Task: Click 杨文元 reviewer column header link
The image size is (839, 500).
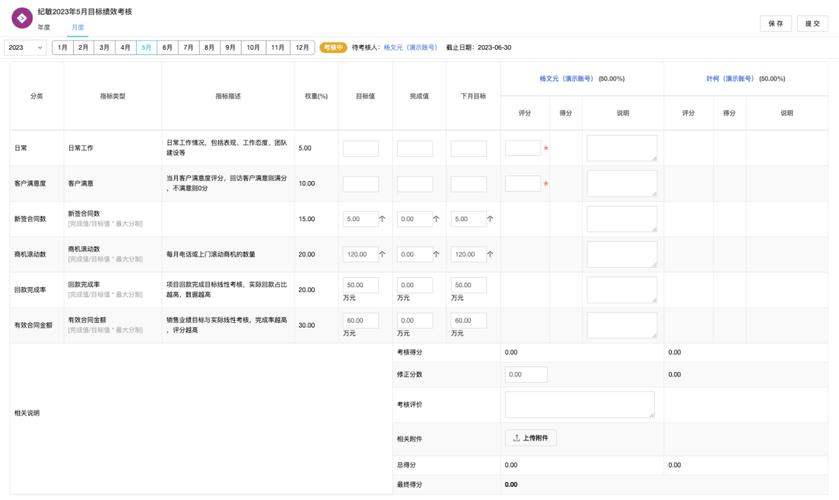Action: click(567, 79)
